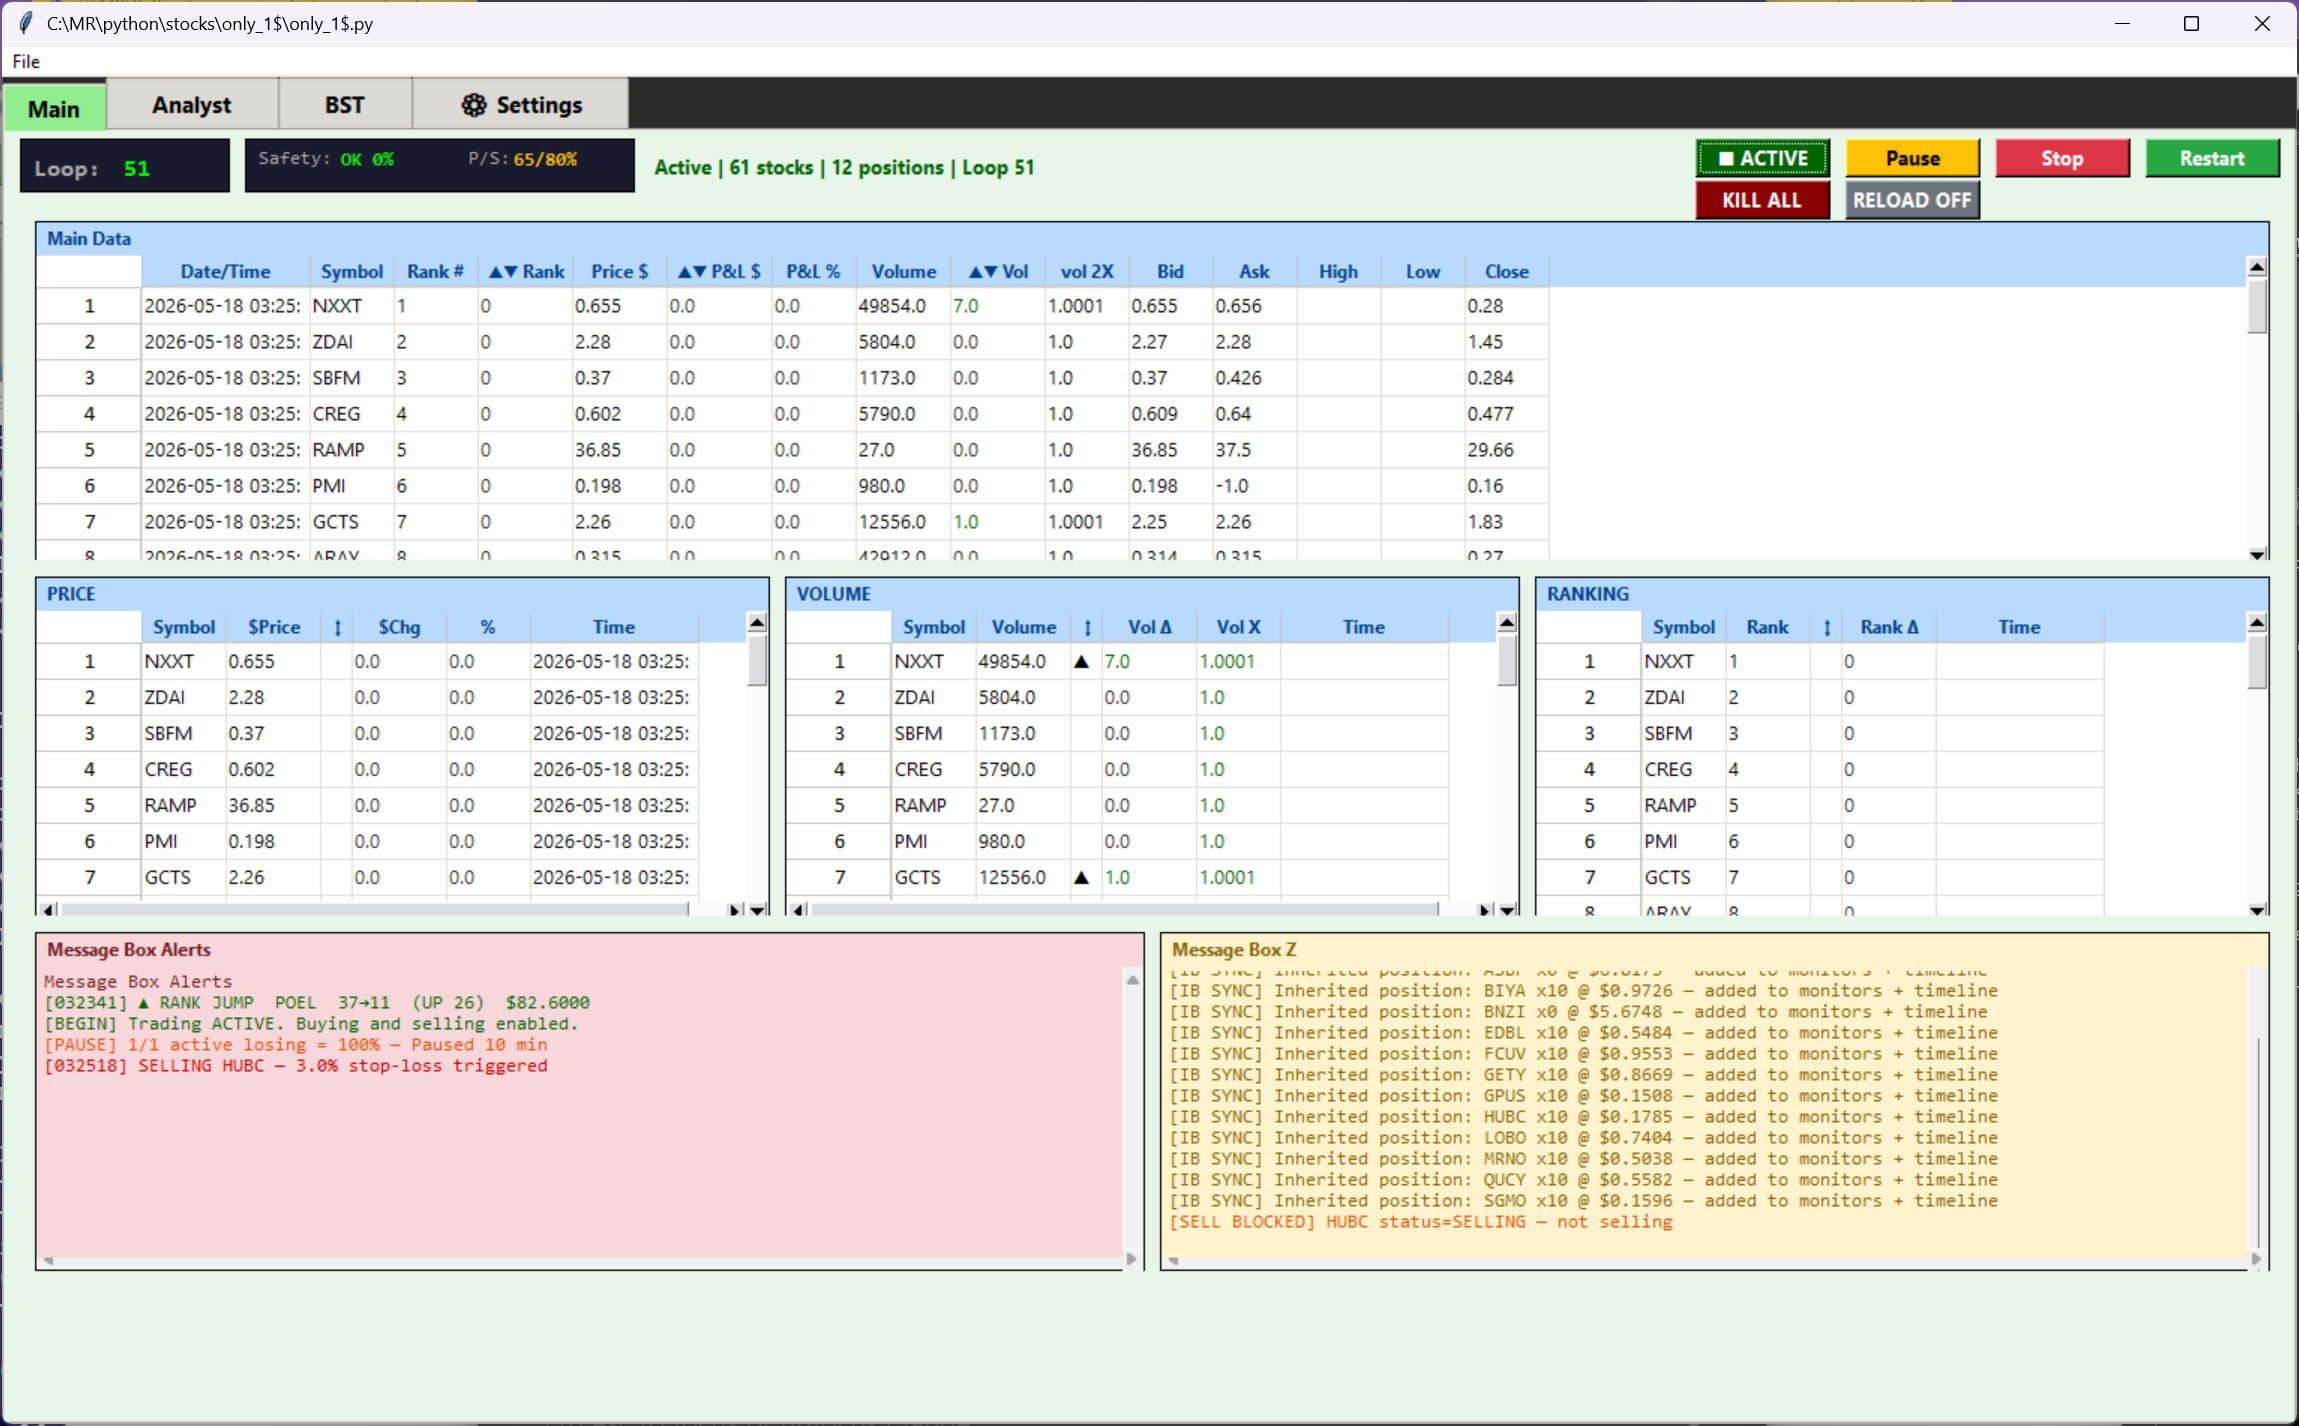Click the RANK JUMP POEL alert line

[x=317, y=1002]
